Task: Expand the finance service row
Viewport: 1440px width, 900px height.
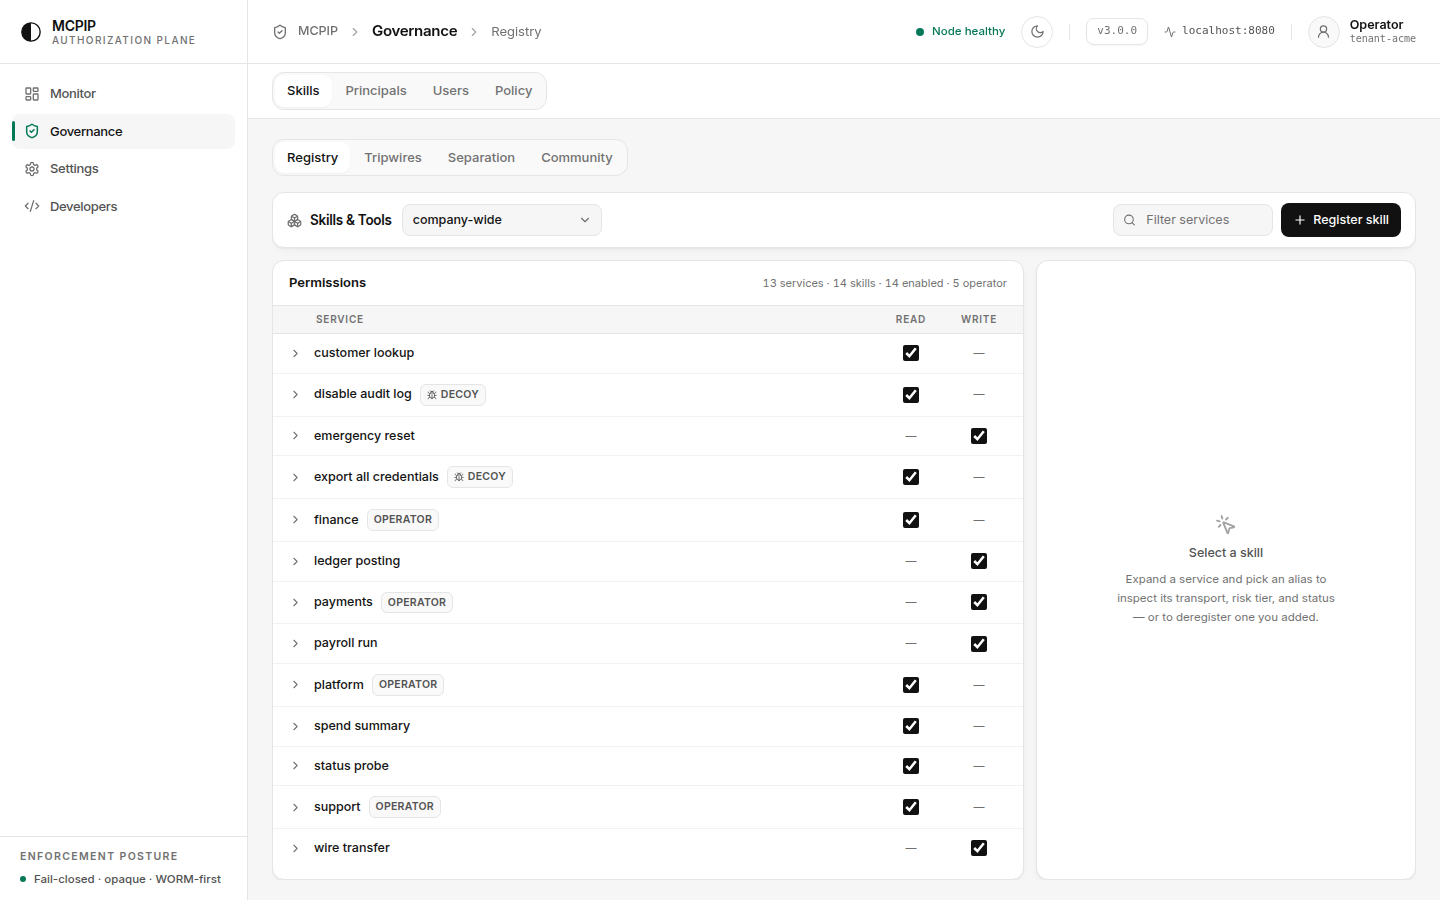Action: tap(295, 520)
